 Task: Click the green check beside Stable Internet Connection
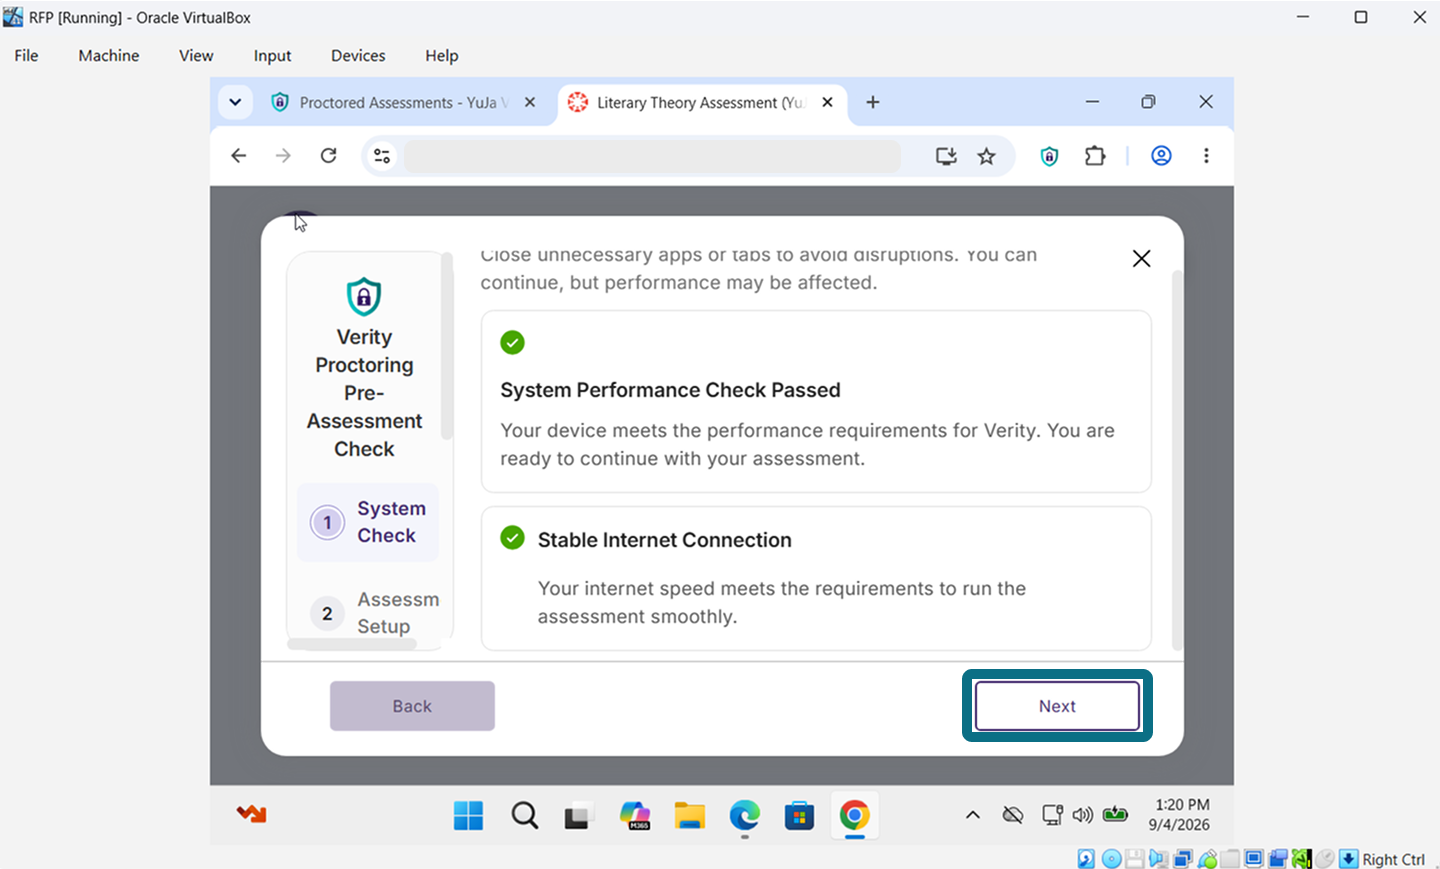click(512, 538)
